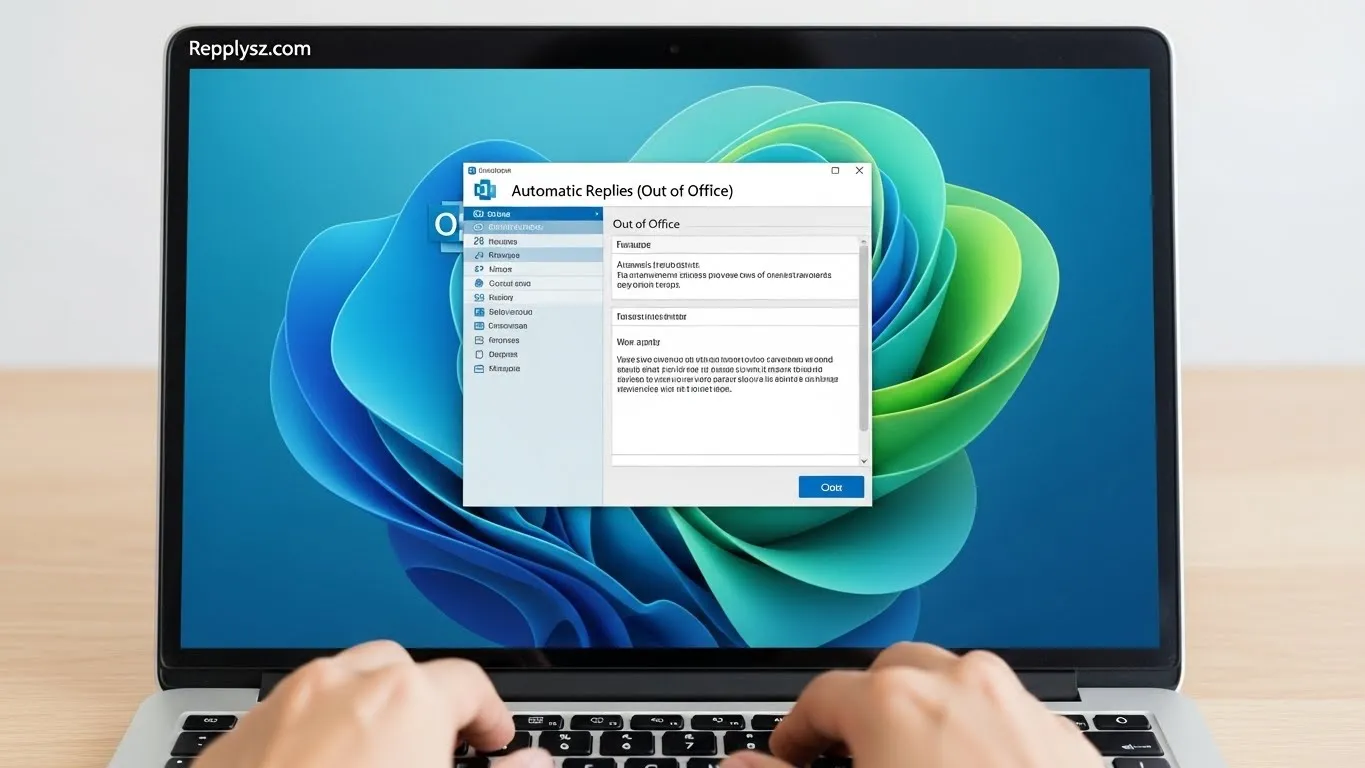The image size is (1365, 768).
Task: Click the history clock icon in the sidebar
Action: [x=478, y=297]
